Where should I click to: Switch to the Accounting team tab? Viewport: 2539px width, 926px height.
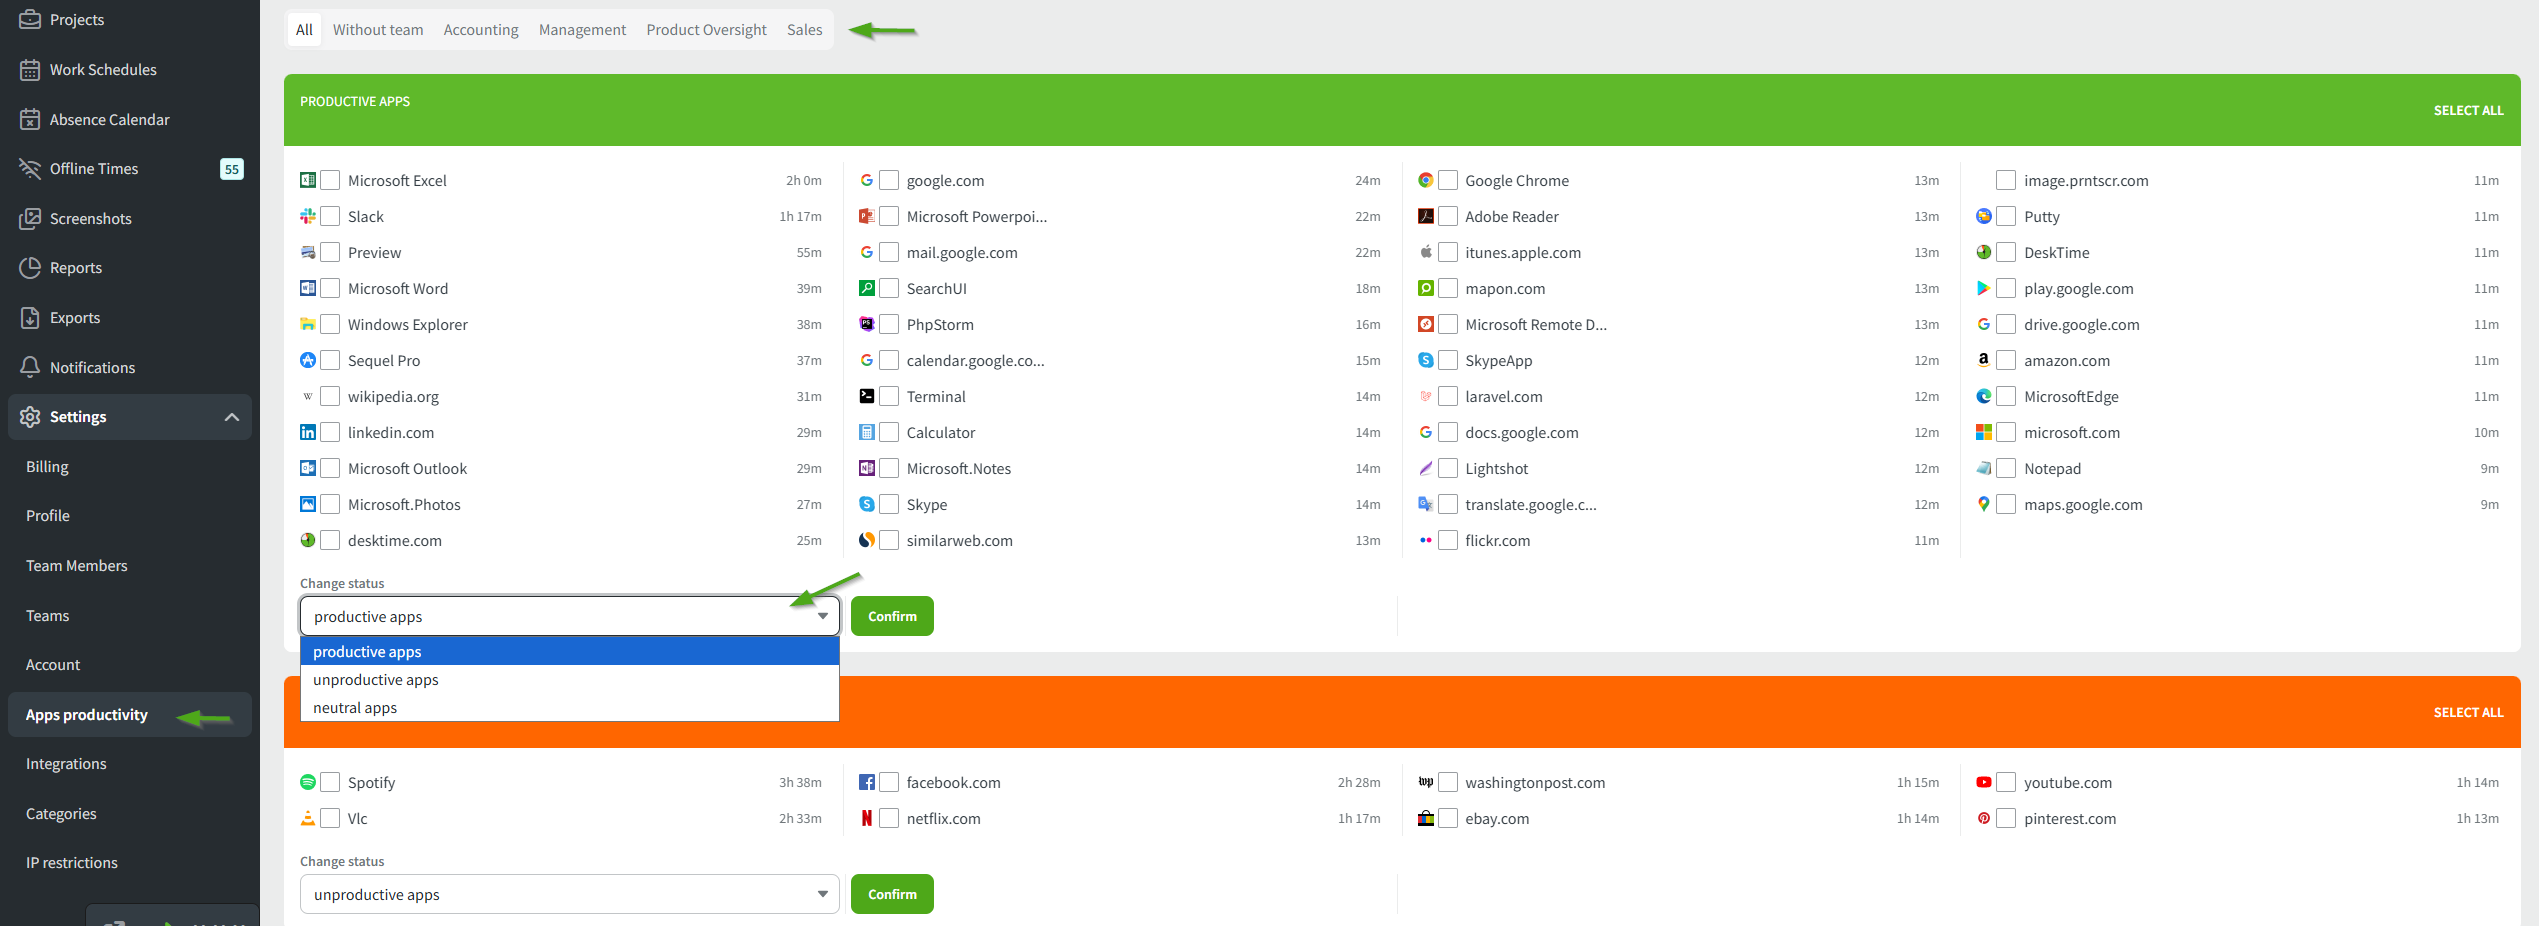point(481,30)
